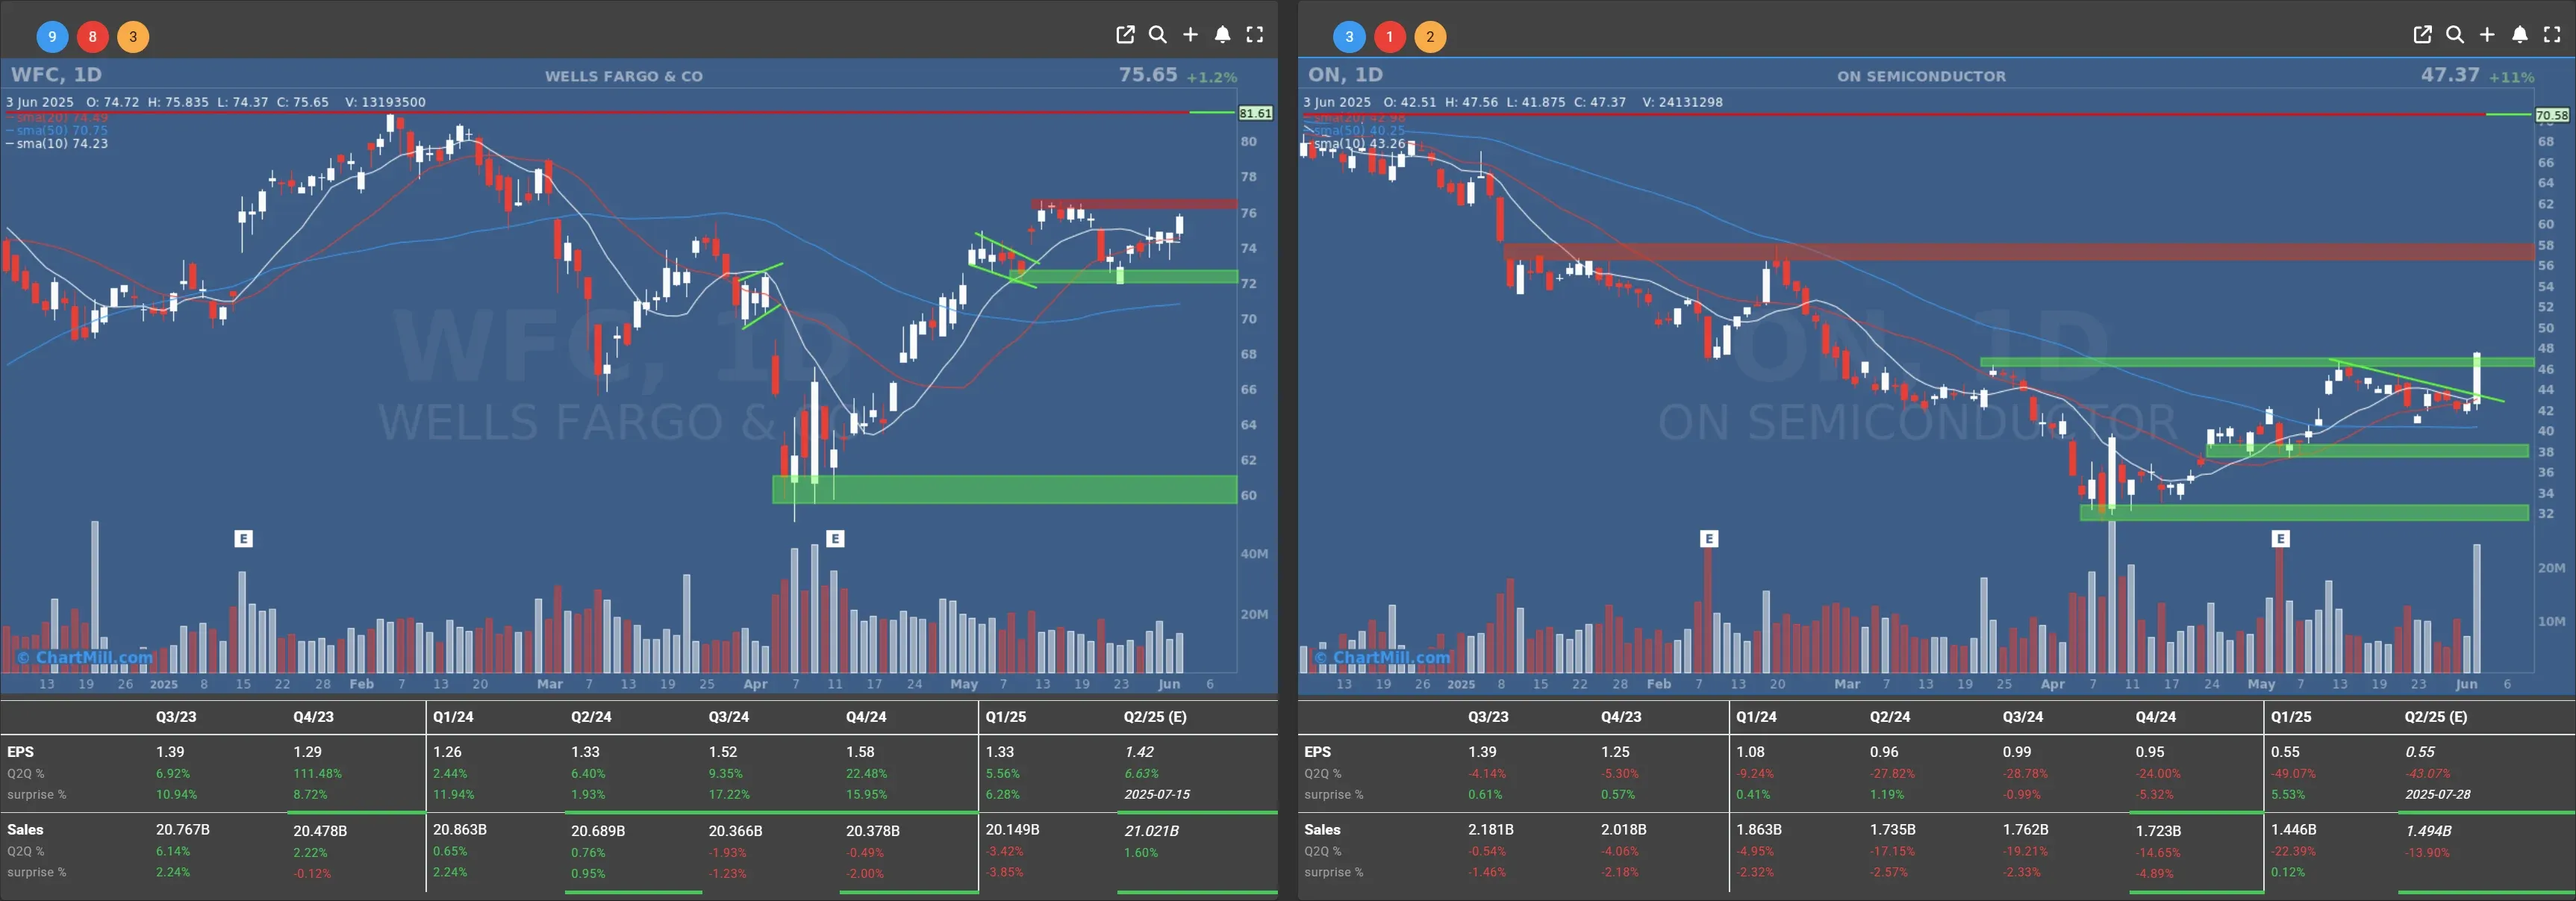Add WFC to watchlist with plus icon
This screenshot has height=901, width=2576.
click(x=1190, y=35)
